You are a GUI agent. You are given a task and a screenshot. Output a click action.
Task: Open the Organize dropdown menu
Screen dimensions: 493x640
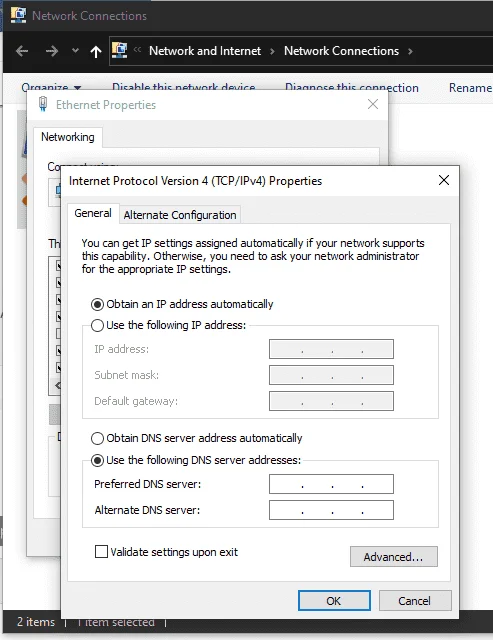click(x=51, y=87)
